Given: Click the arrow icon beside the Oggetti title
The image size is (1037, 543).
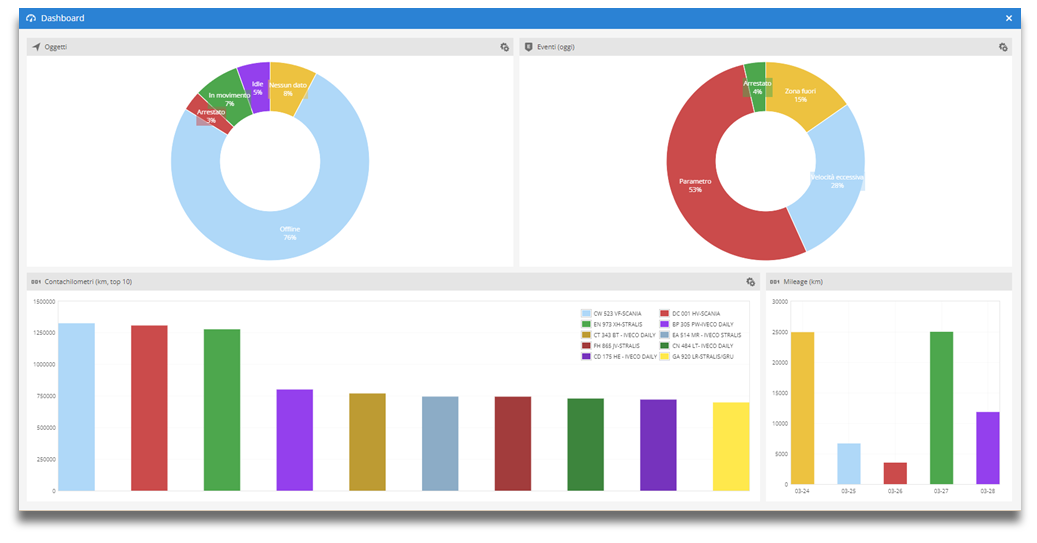Looking at the screenshot, I should [36, 47].
